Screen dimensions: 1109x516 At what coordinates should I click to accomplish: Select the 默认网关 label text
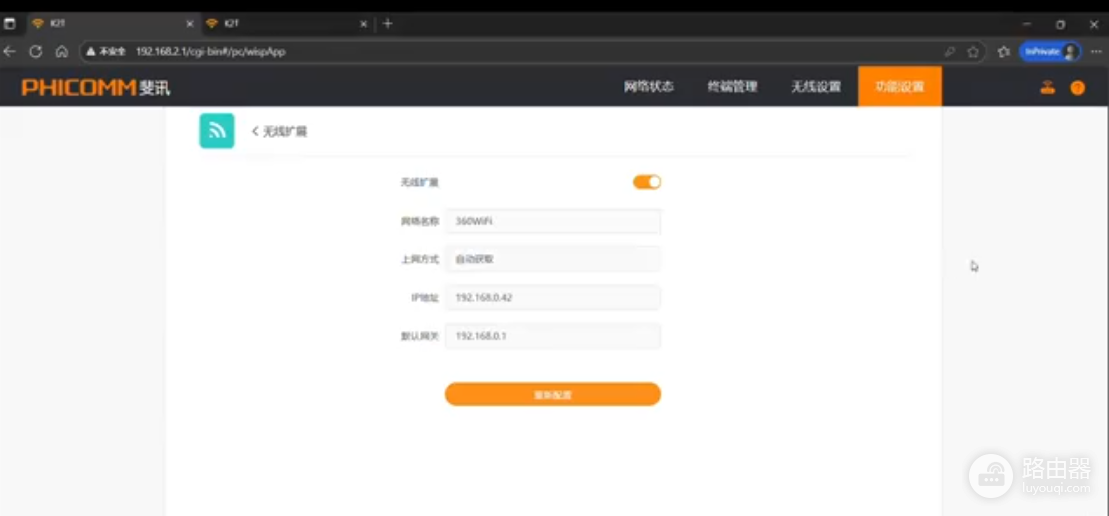419,336
